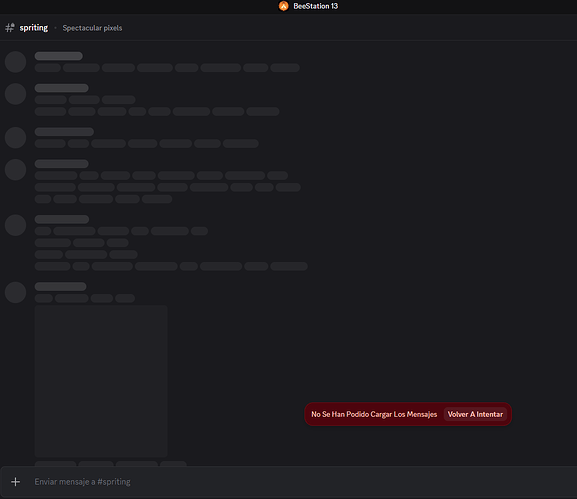Click the BeeStation 13 server title
Screen dimensions: 577x499
[315, 6]
